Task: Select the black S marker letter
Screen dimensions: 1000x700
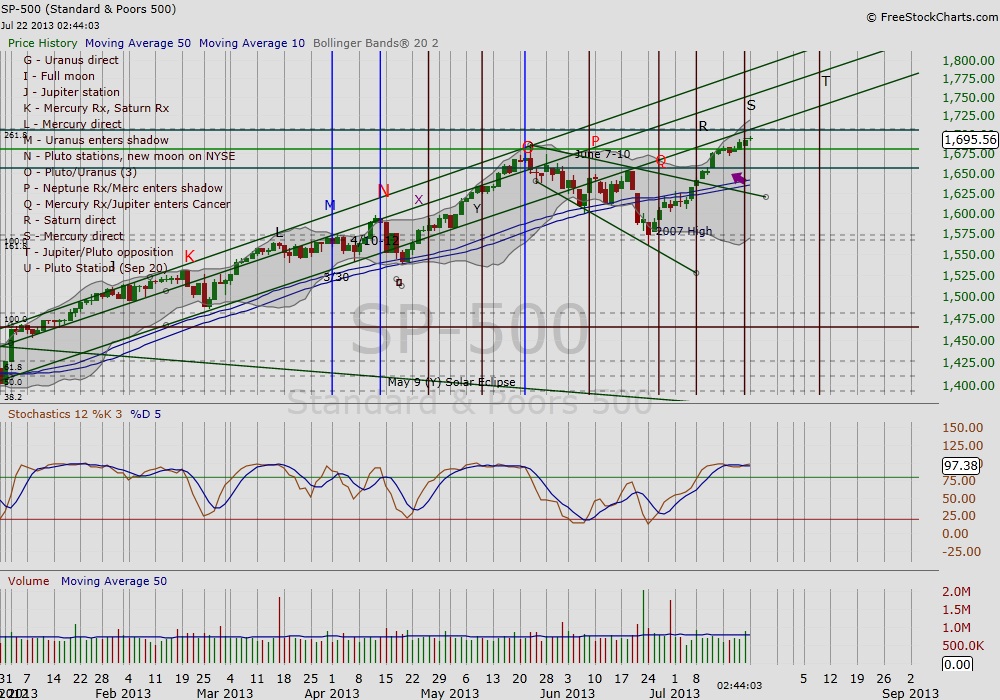Action: tap(751, 105)
